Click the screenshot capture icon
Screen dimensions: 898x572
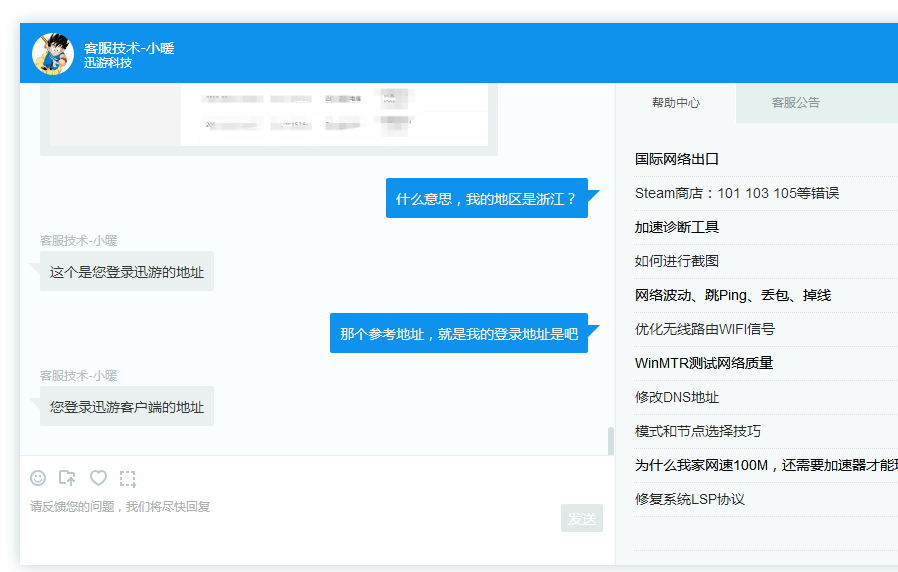(128, 478)
